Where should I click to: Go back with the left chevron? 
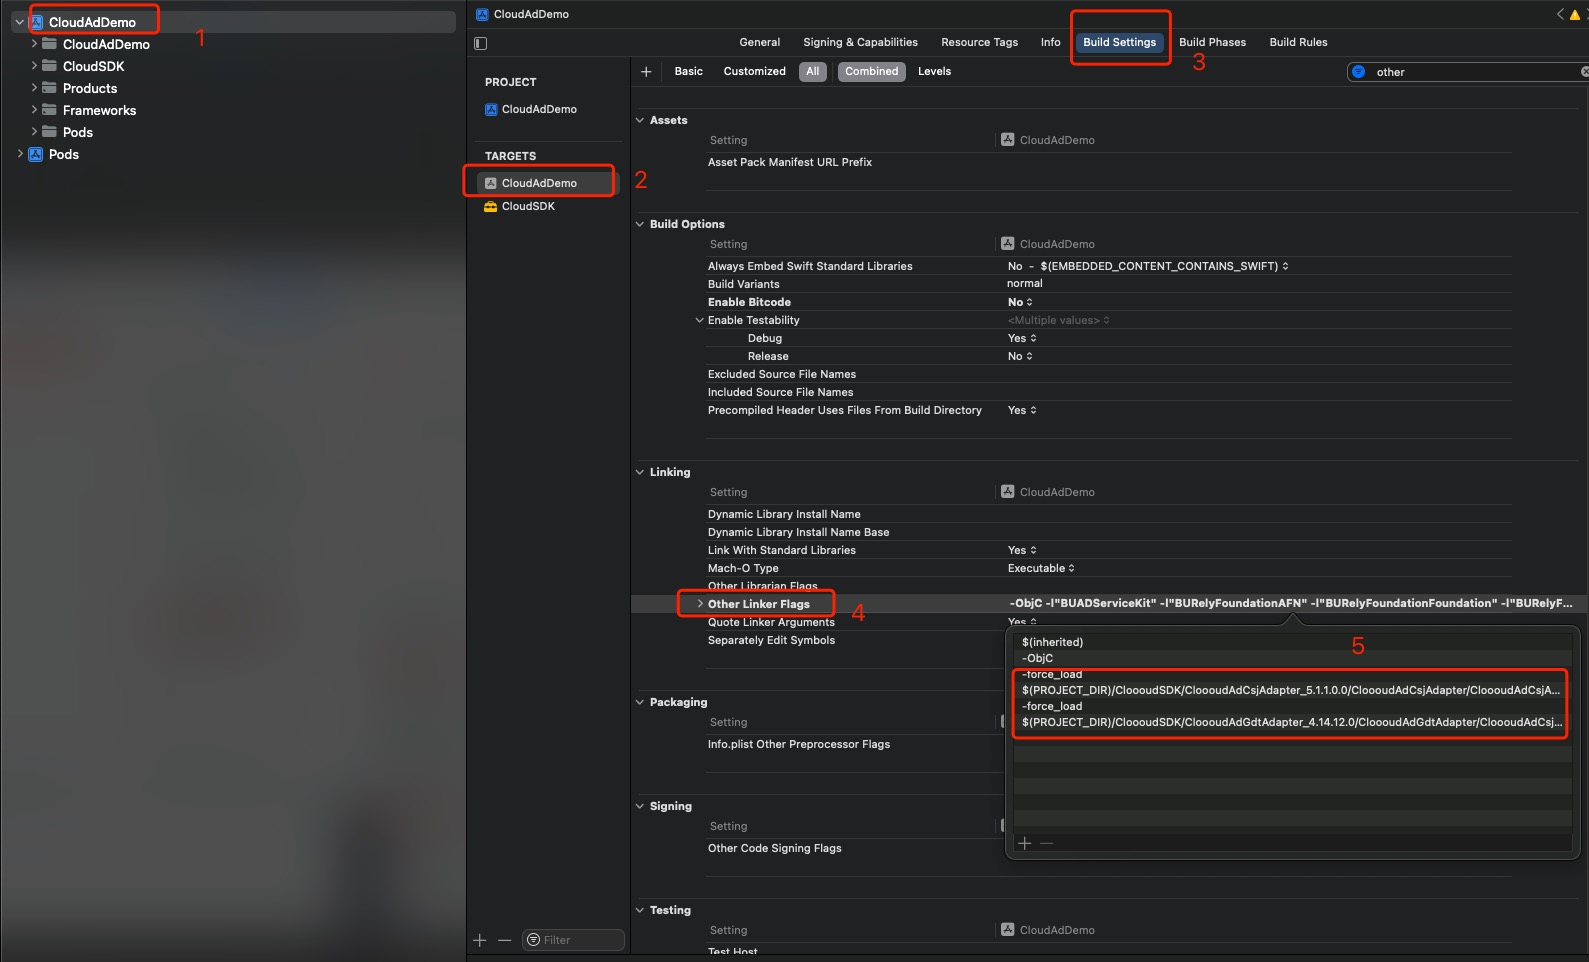coord(1560,14)
